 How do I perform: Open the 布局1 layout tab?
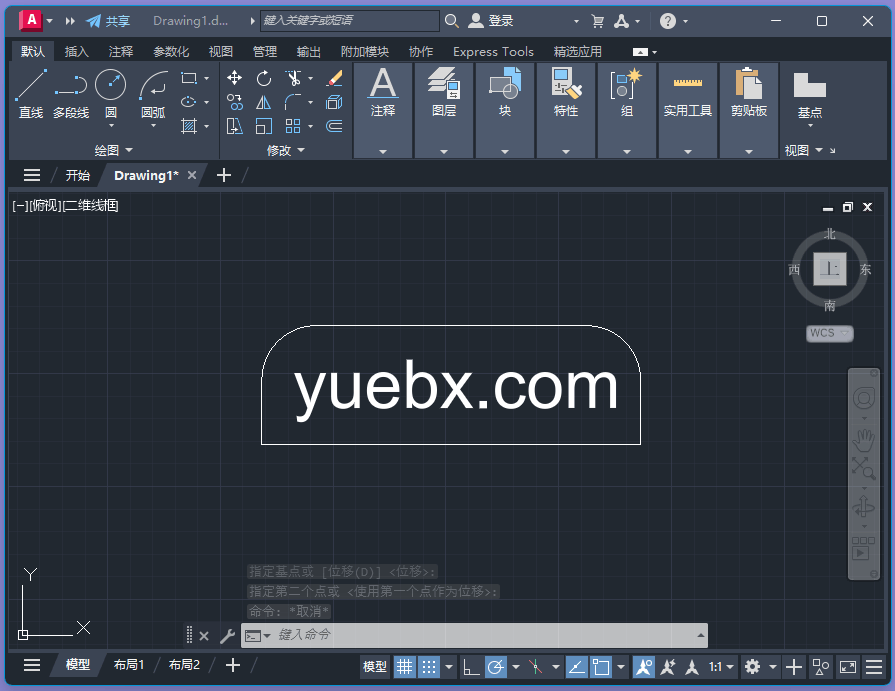pos(129,665)
